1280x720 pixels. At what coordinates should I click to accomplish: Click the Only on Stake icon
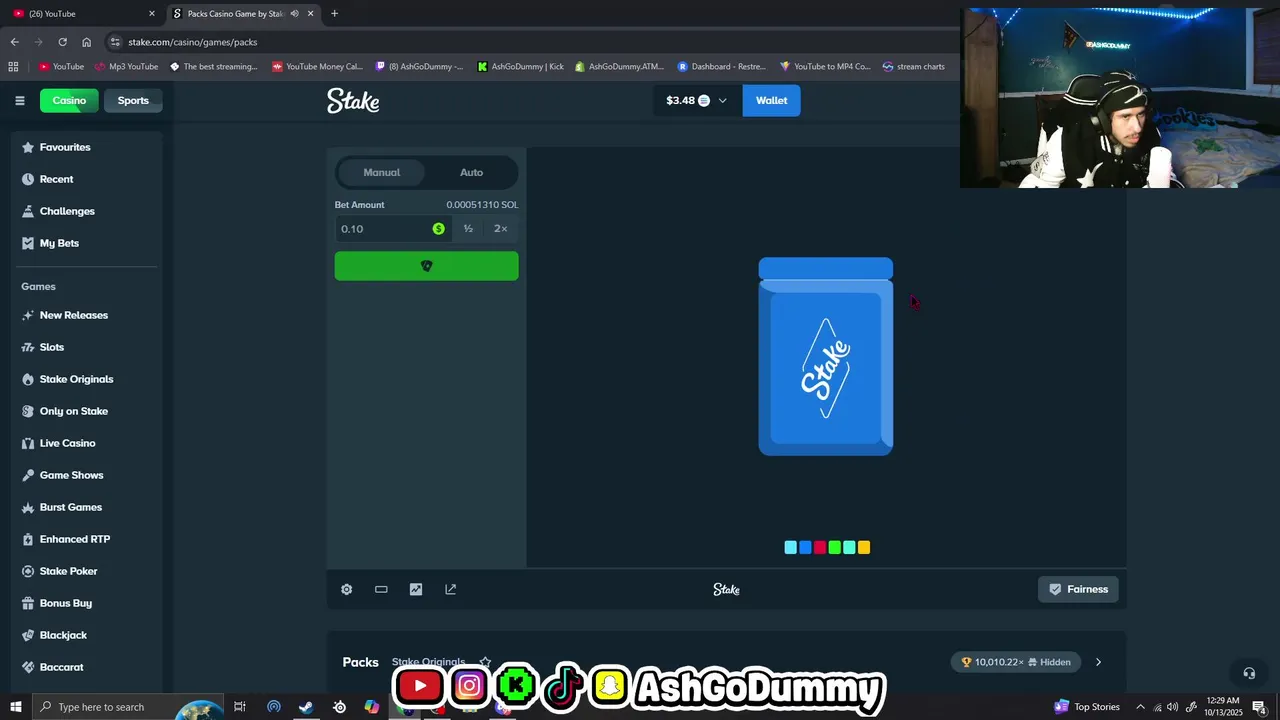(x=28, y=411)
